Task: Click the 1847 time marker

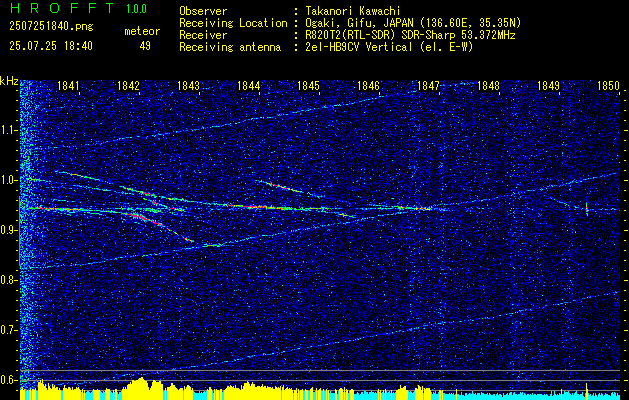Action: (428, 86)
